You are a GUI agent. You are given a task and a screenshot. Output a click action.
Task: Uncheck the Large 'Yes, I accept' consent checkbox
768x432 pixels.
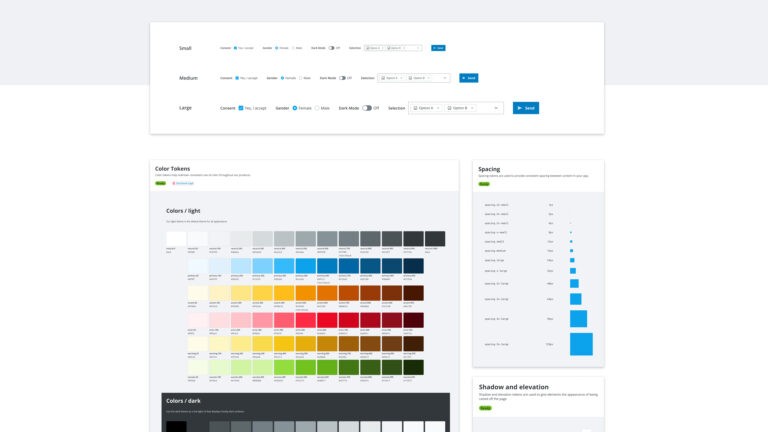pos(241,108)
